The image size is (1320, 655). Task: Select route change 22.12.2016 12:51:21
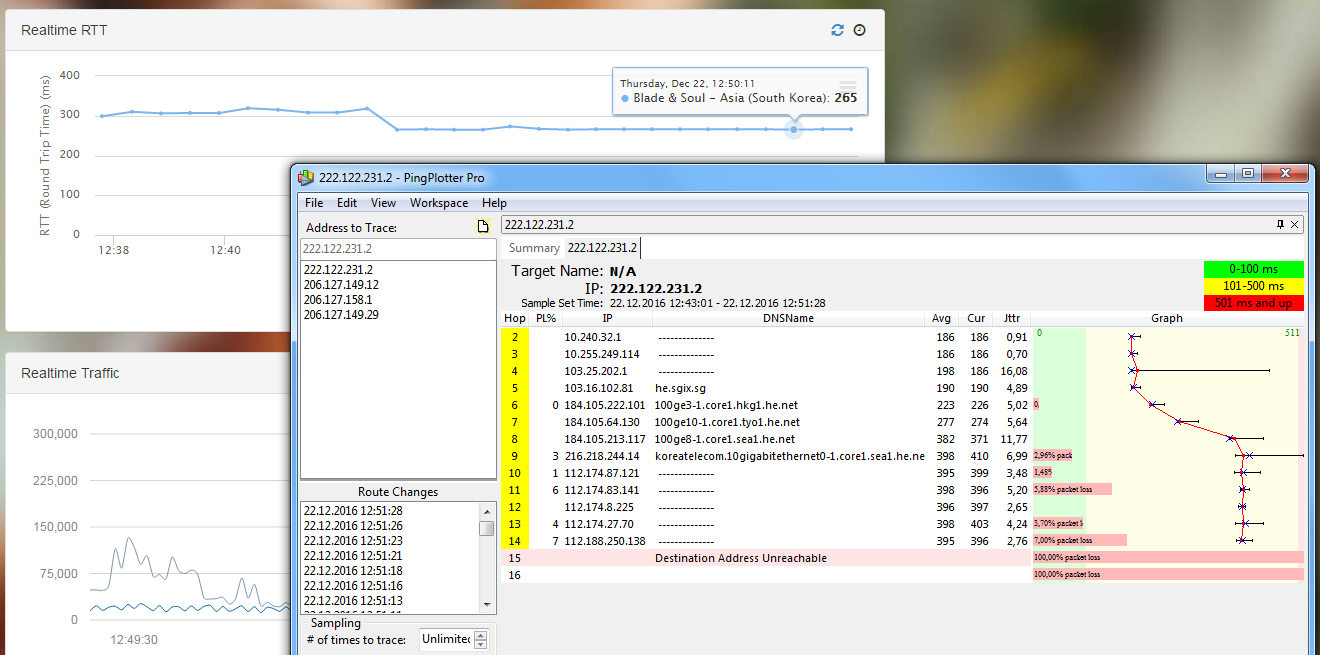[x=353, y=556]
